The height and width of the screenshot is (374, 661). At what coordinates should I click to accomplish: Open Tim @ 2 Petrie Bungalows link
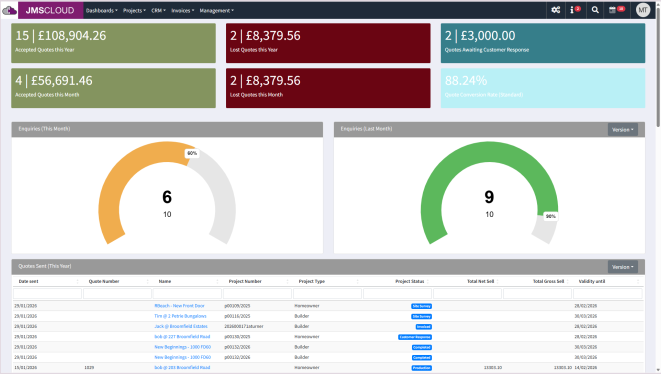pos(180,316)
